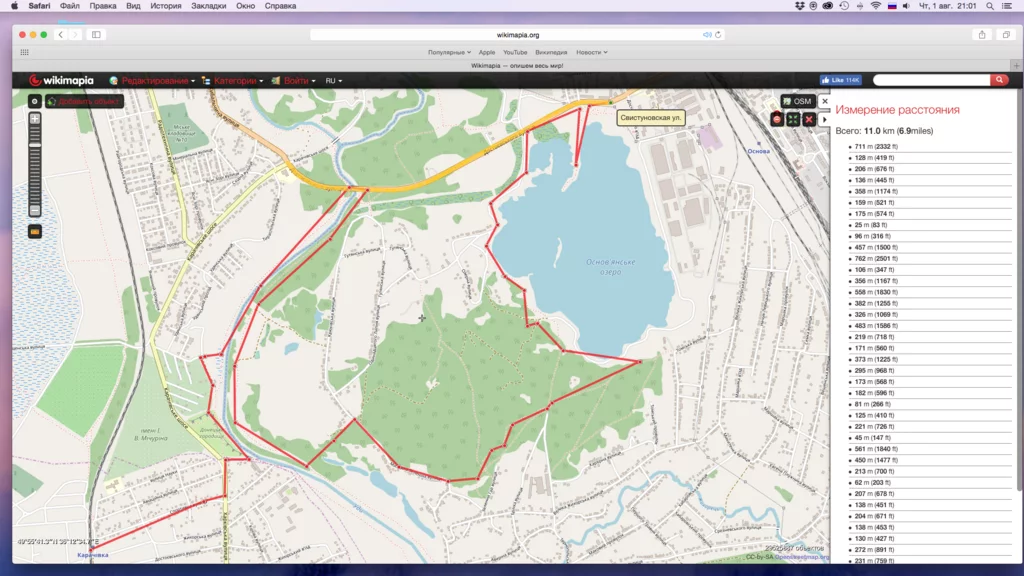The image size is (1024, 576).
Task: Zoom out with the minus button
Action: [35, 211]
